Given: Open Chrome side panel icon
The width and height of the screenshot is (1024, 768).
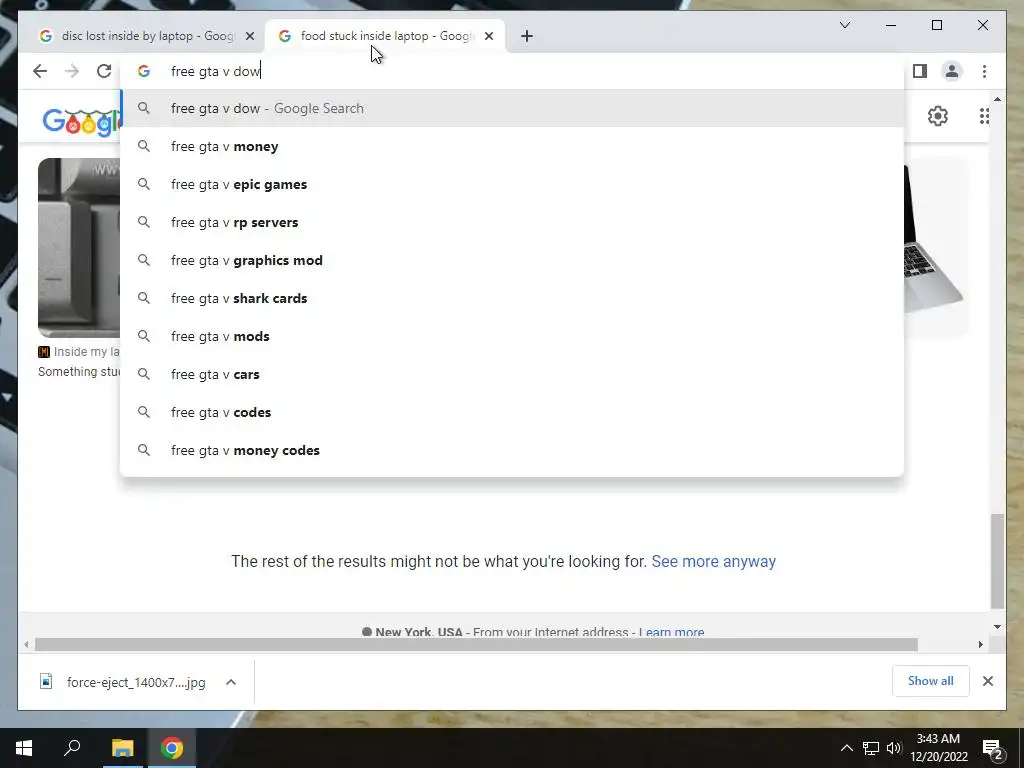Looking at the screenshot, I should (x=920, y=71).
